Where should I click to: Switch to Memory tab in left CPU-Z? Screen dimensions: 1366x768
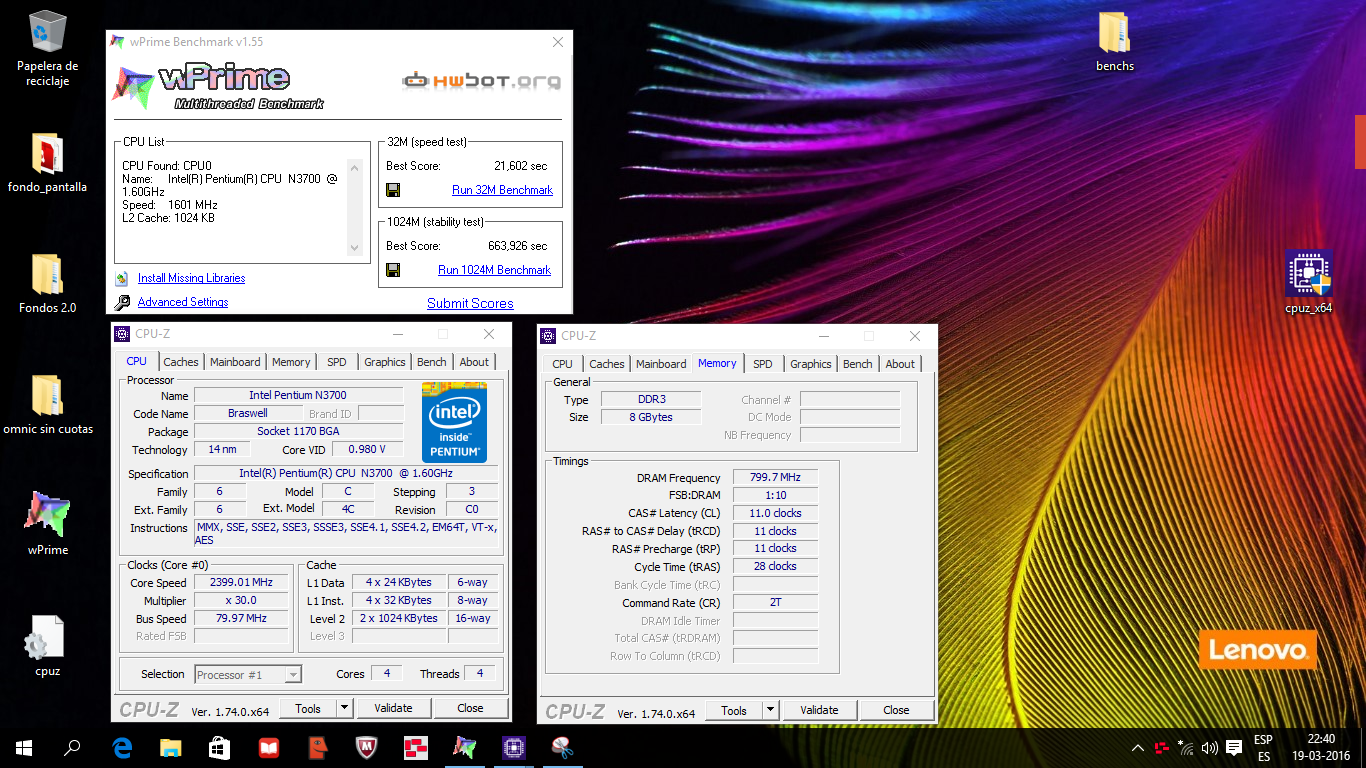pyautogui.click(x=291, y=362)
